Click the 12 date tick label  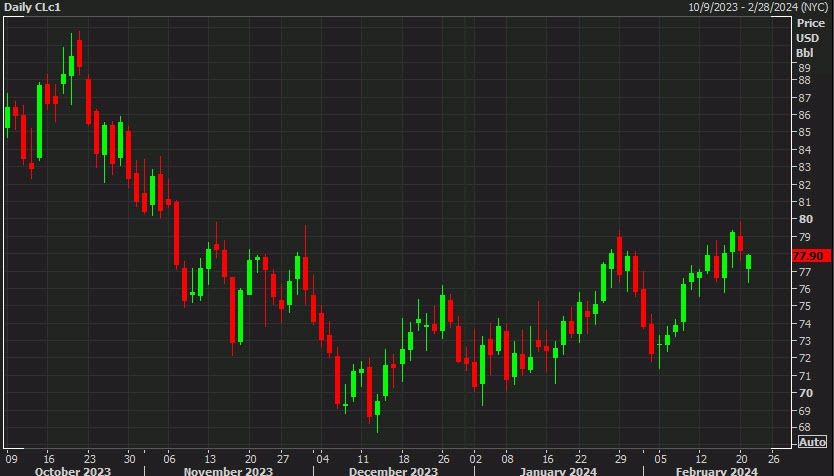[x=701, y=459]
